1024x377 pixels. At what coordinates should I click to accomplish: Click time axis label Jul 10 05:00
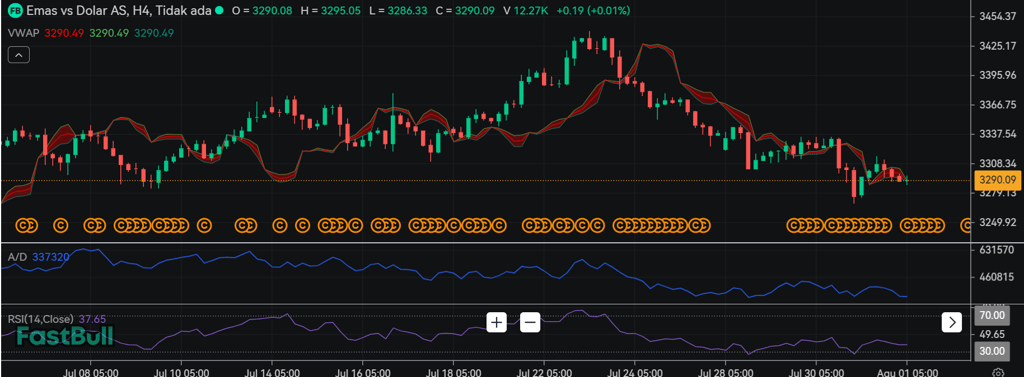tap(181, 372)
